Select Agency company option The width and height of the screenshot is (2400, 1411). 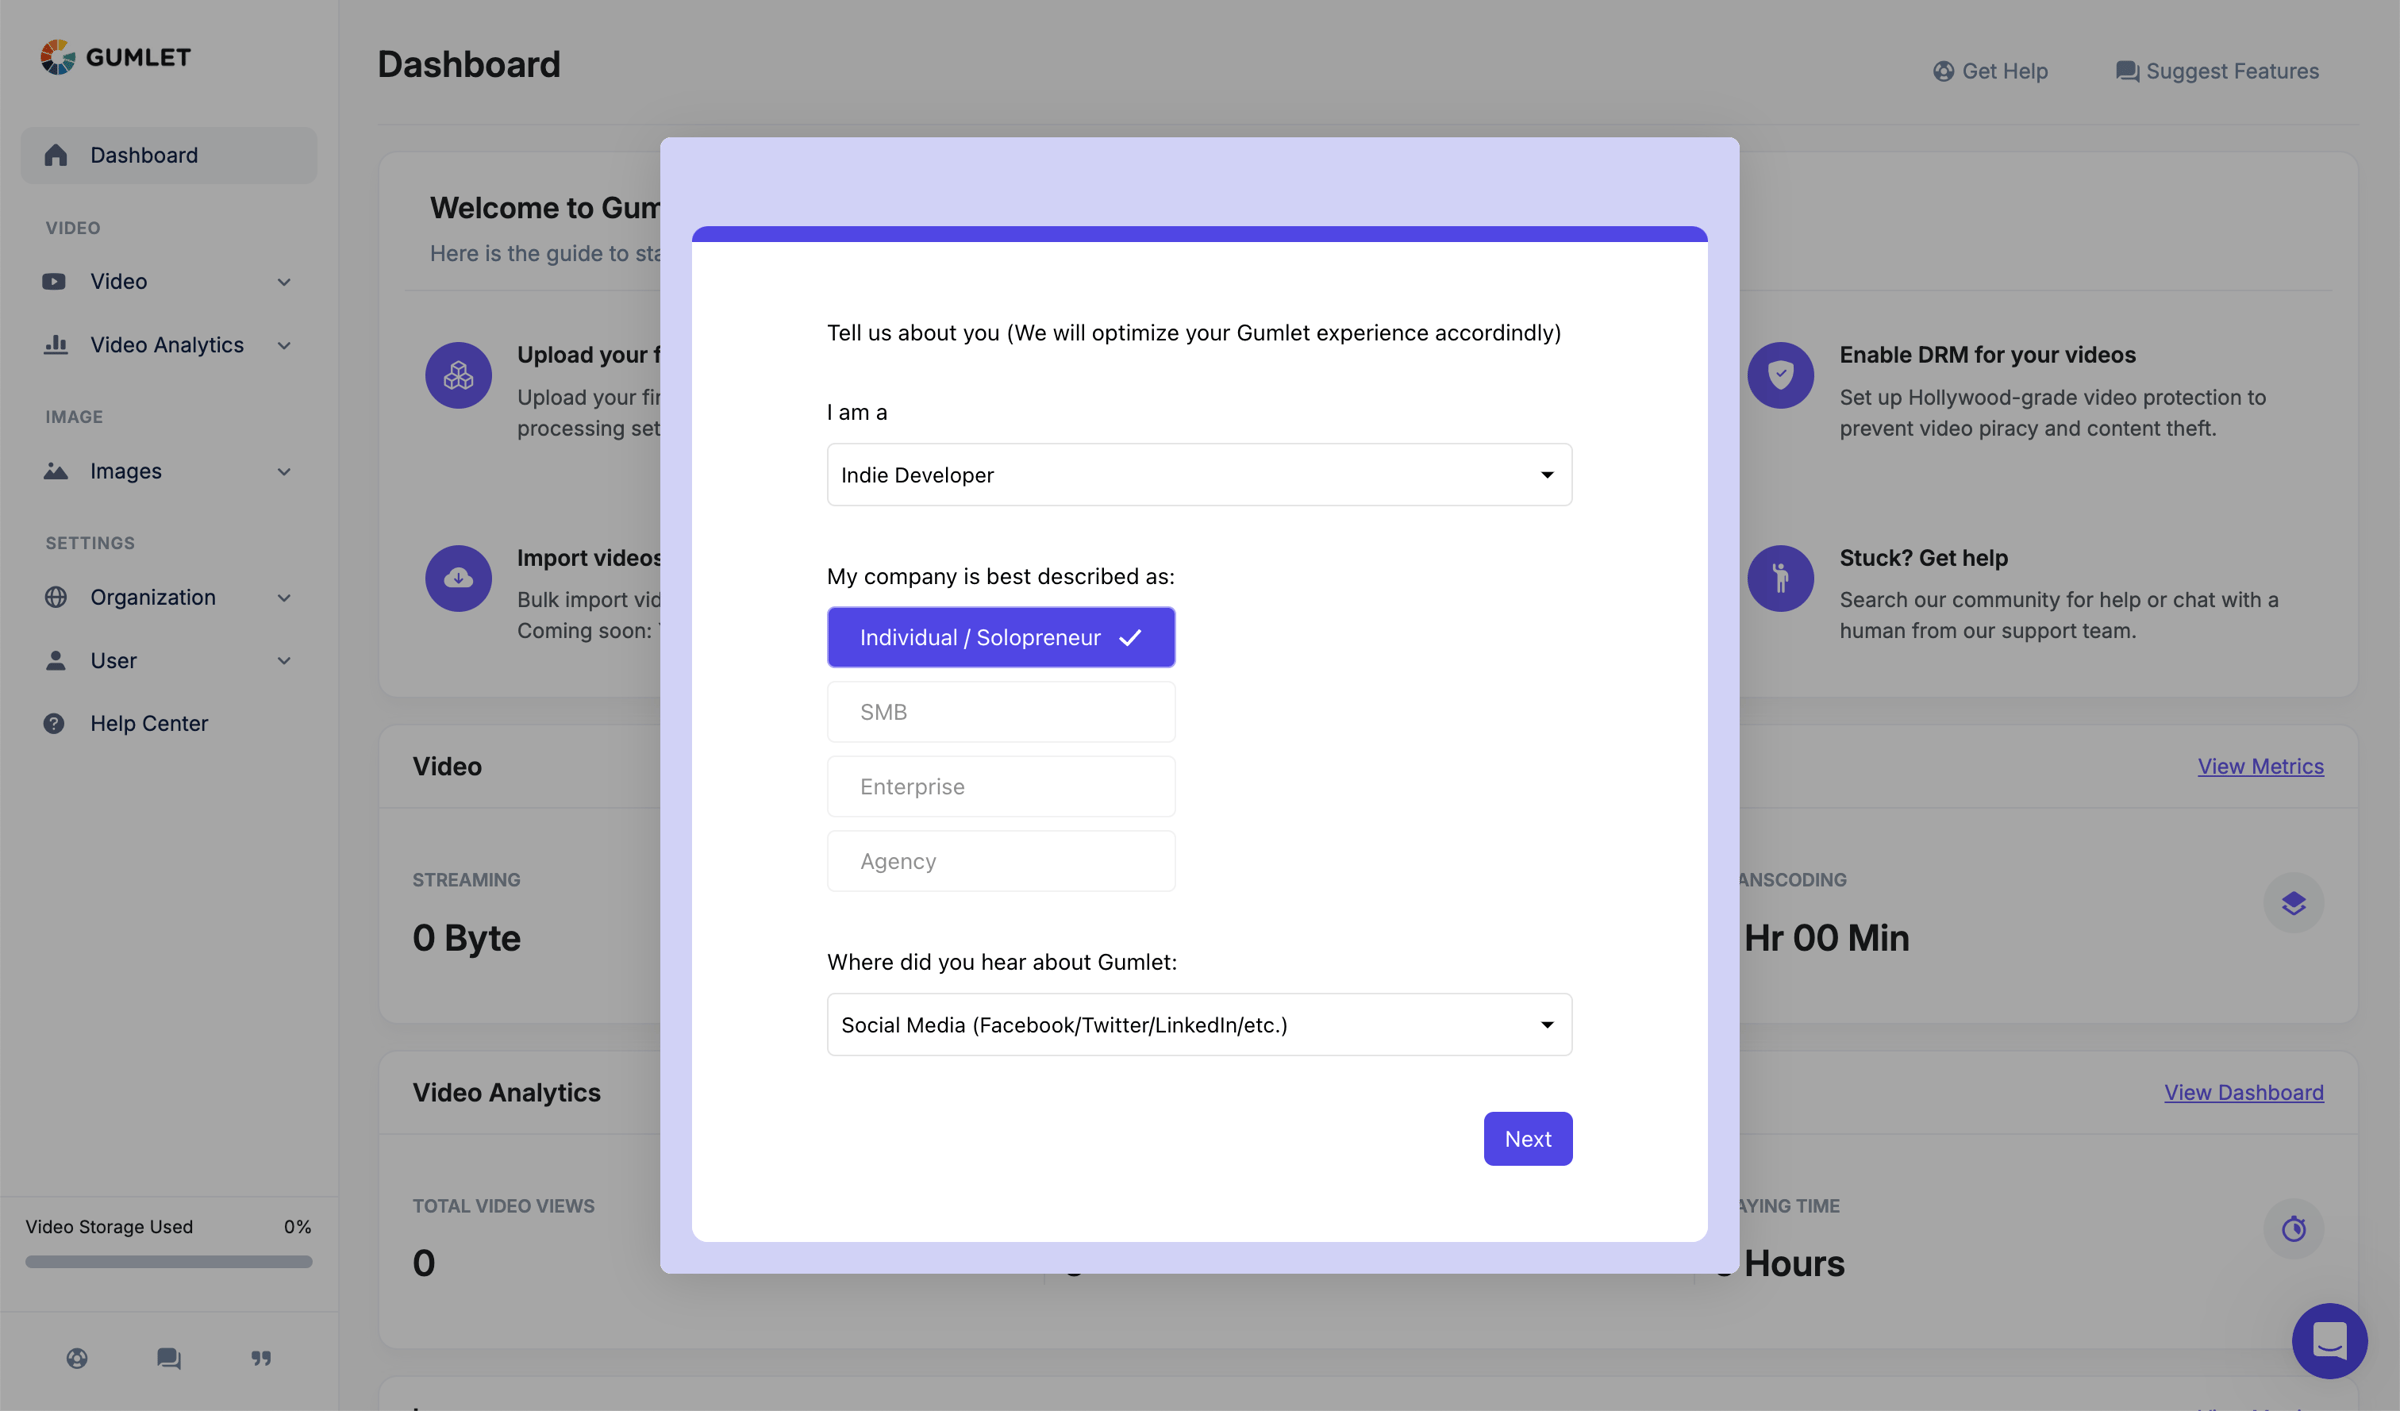pyautogui.click(x=1001, y=861)
